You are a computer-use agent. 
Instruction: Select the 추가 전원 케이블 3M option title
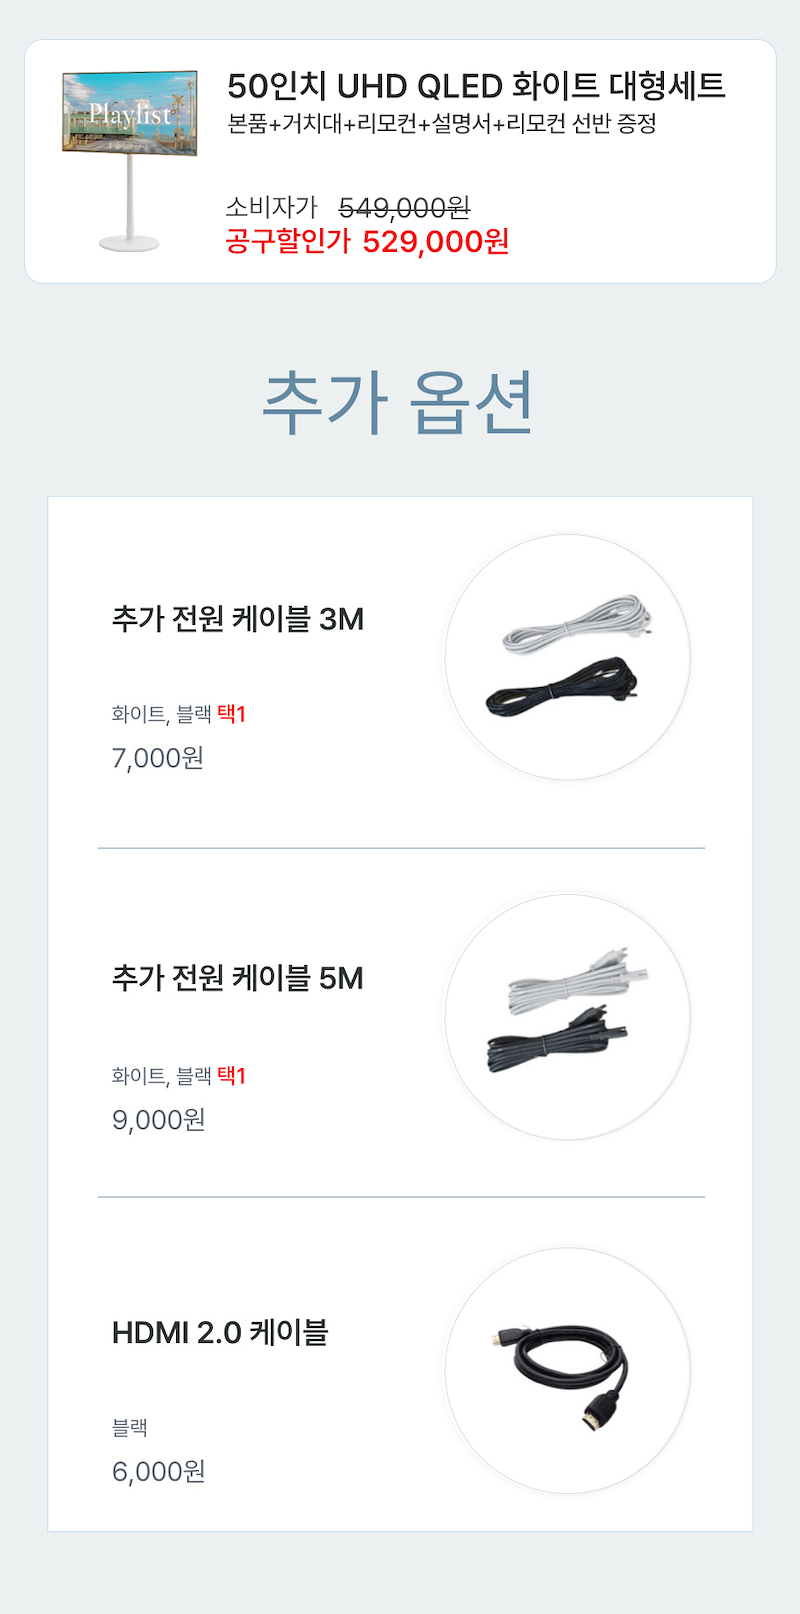click(x=238, y=619)
